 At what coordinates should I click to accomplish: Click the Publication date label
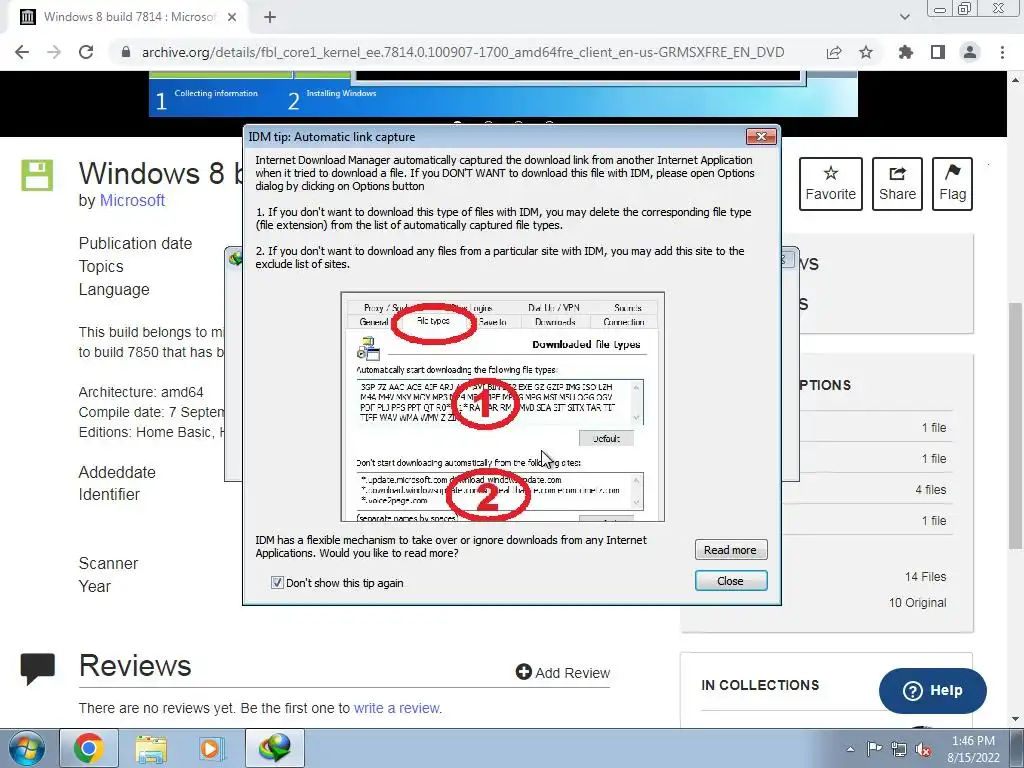[135, 244]
